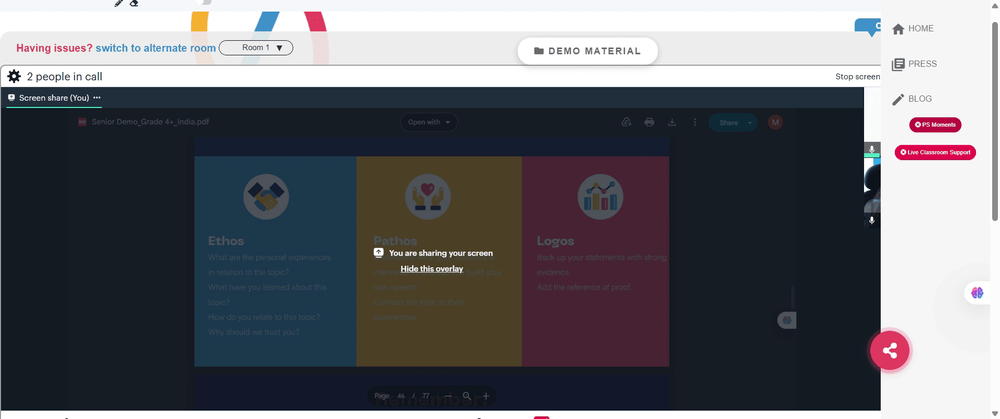The image size is (1000, 419).
Task: Open Press page in sidebar
Action: [x=914, y=64]
